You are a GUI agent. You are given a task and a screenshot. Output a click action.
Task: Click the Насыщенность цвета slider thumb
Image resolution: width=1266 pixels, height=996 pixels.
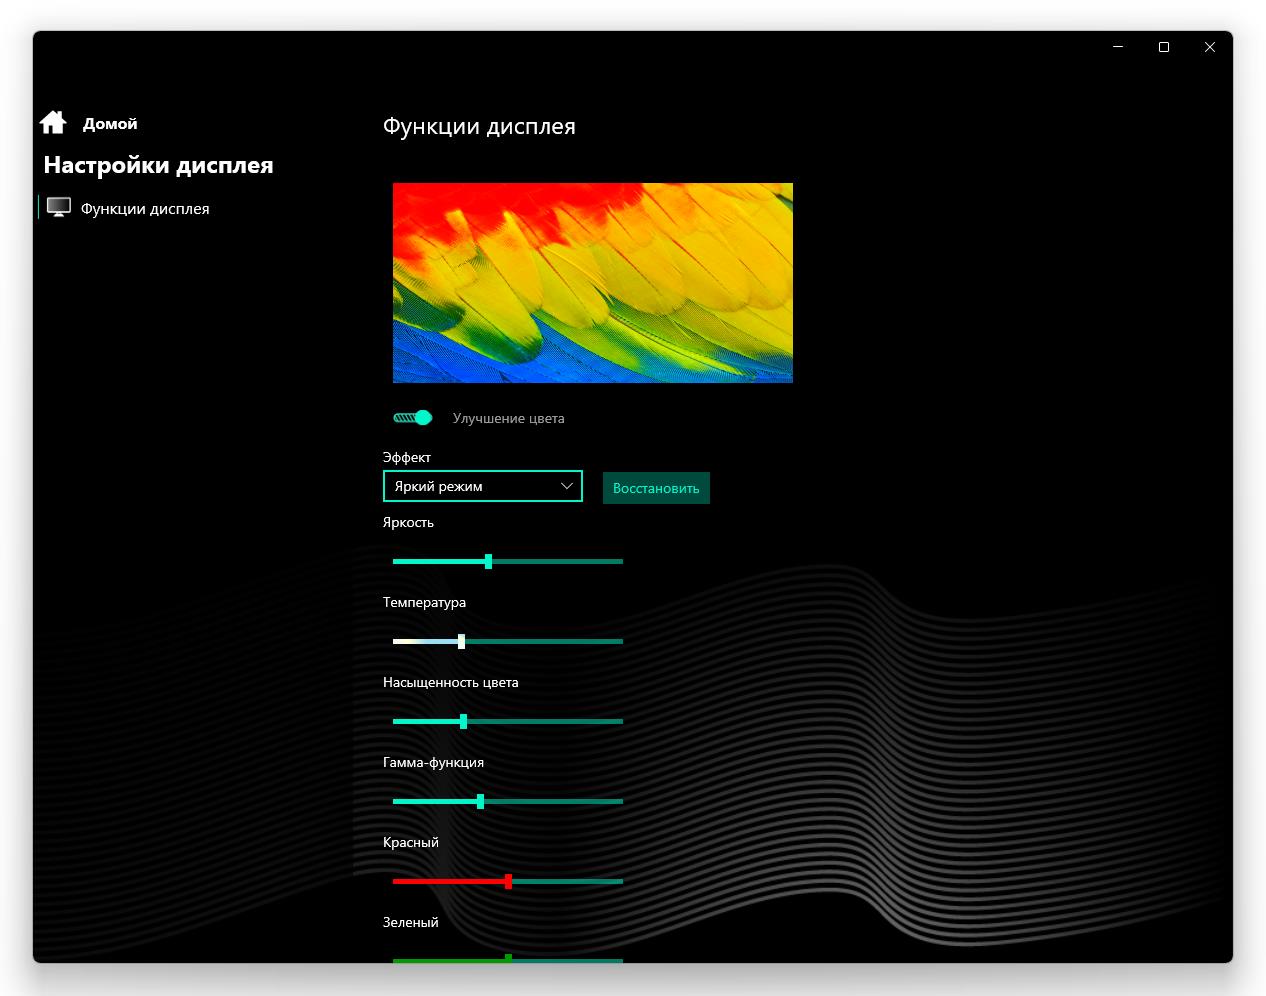click(463, 721)
